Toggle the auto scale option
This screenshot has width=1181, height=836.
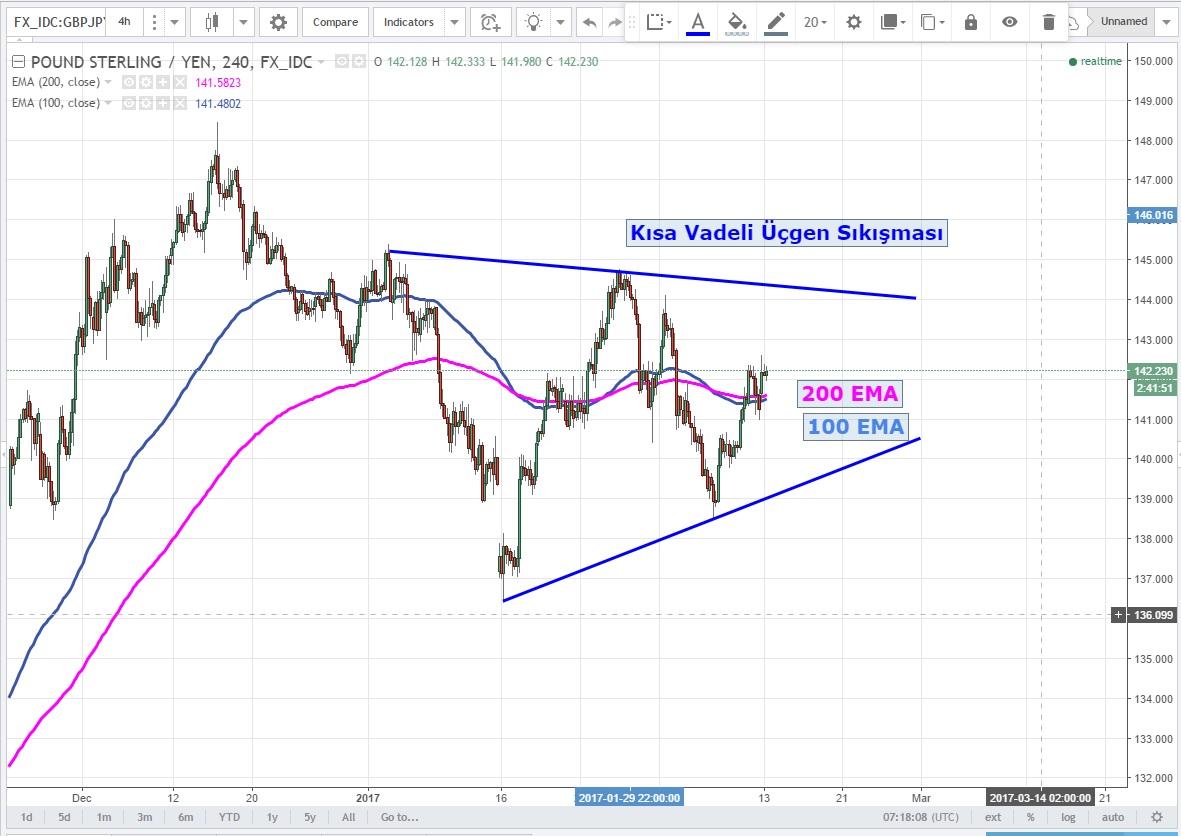pyautogui.click(x=1113, y=817)
